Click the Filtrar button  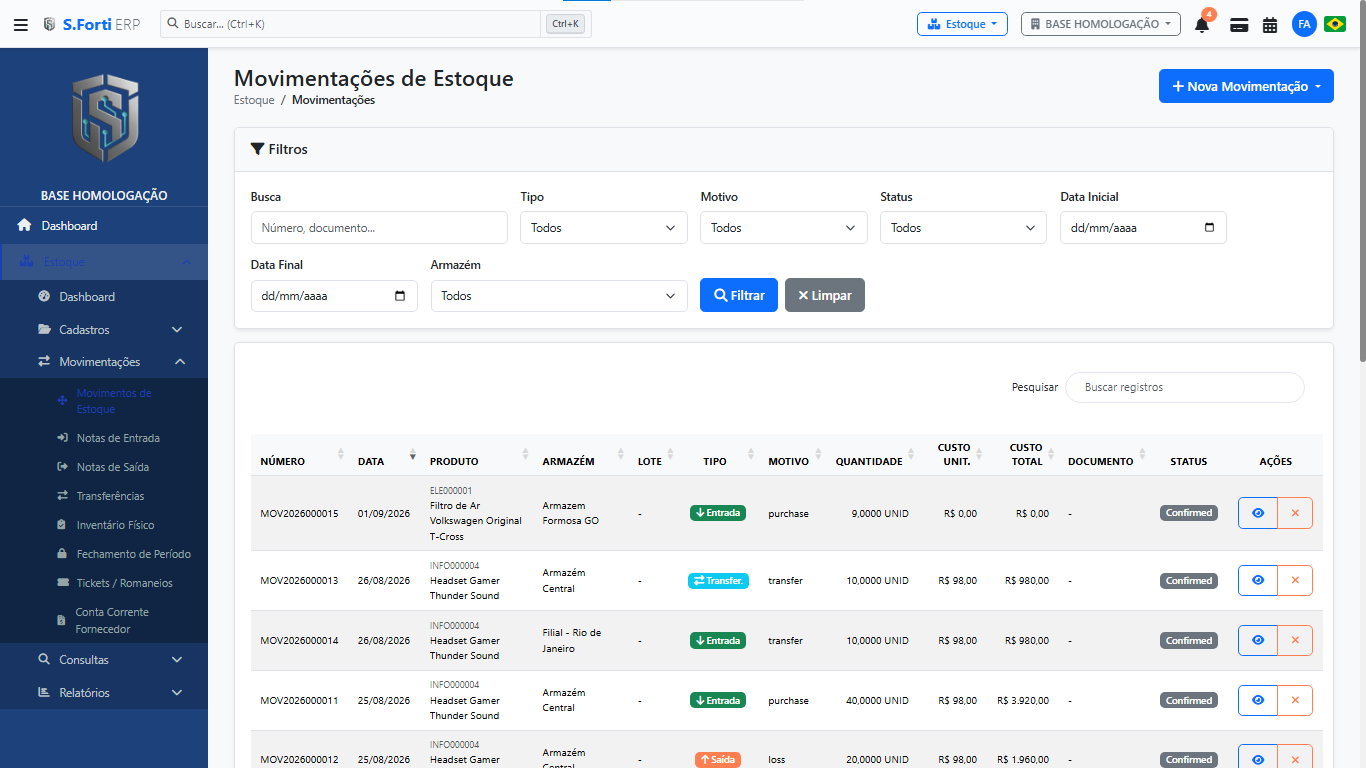click(x=739, y=295)
